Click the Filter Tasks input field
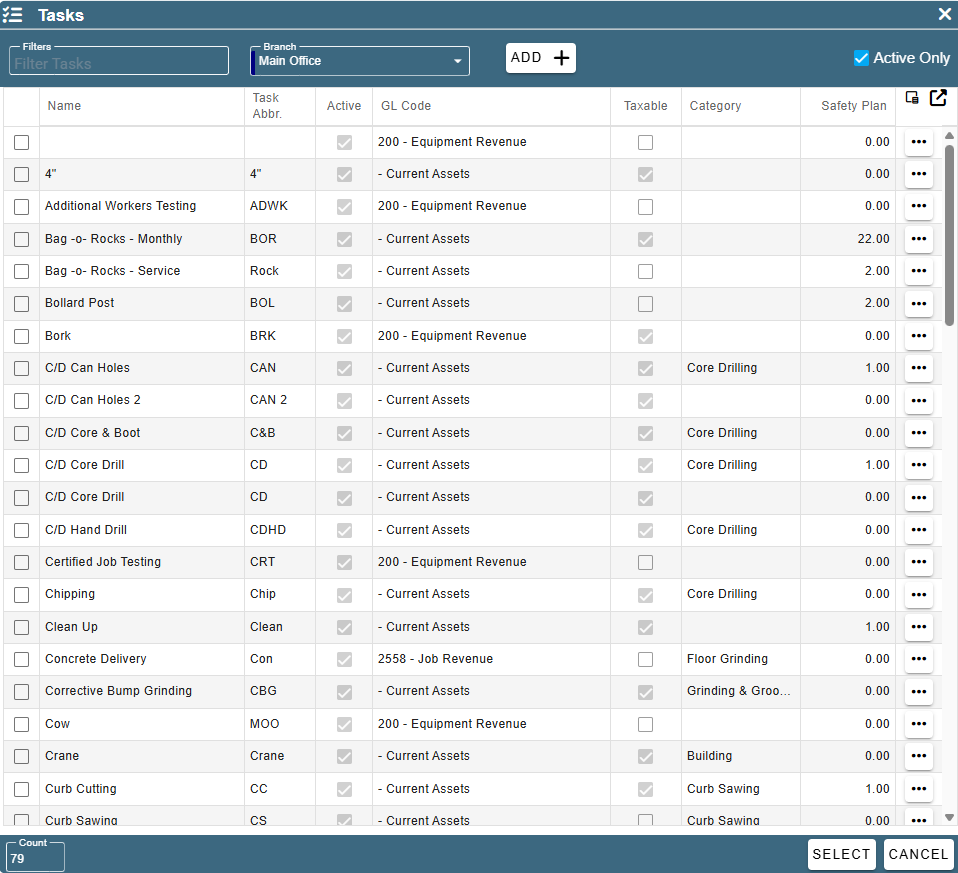This screenshot has height=873, width=958. 119,62
